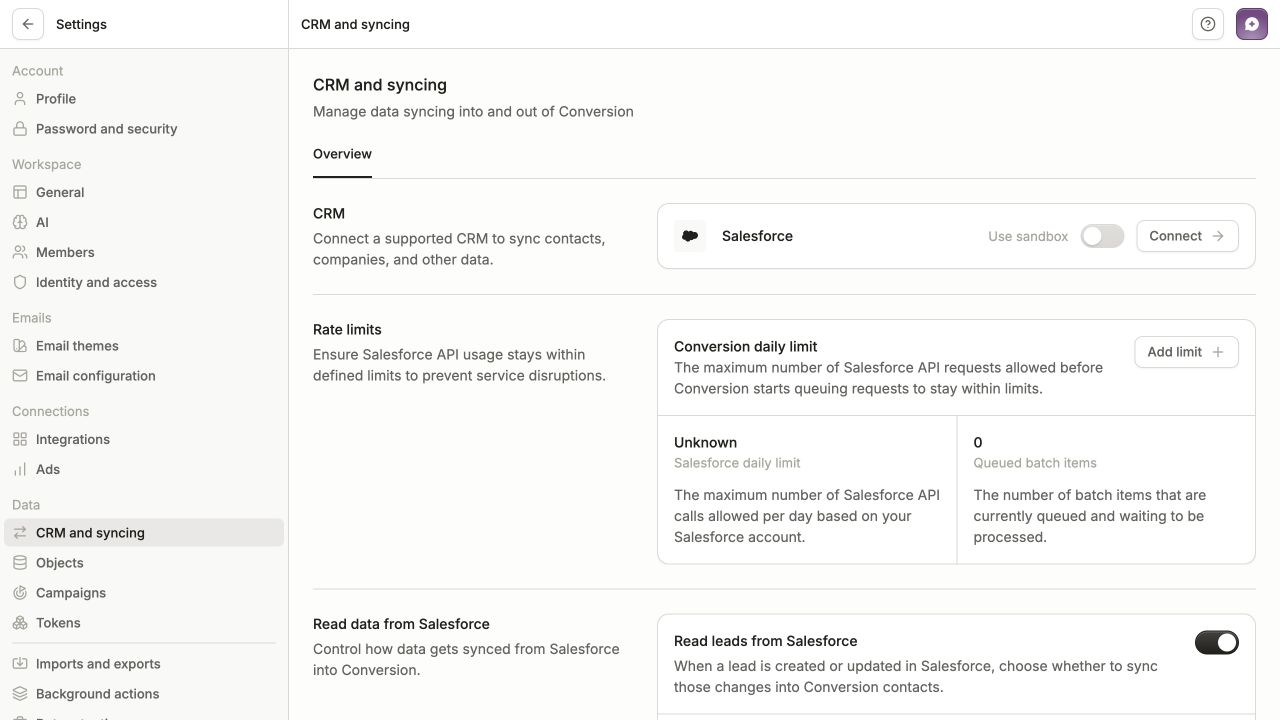The width and height of the screenshot is (1280, 720).
Task: Click the back arrow next to Settings
Action: point(28,24)
